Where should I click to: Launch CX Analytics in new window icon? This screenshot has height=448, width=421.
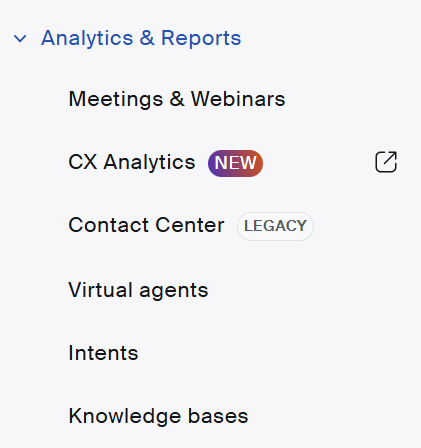click(386, 162)
